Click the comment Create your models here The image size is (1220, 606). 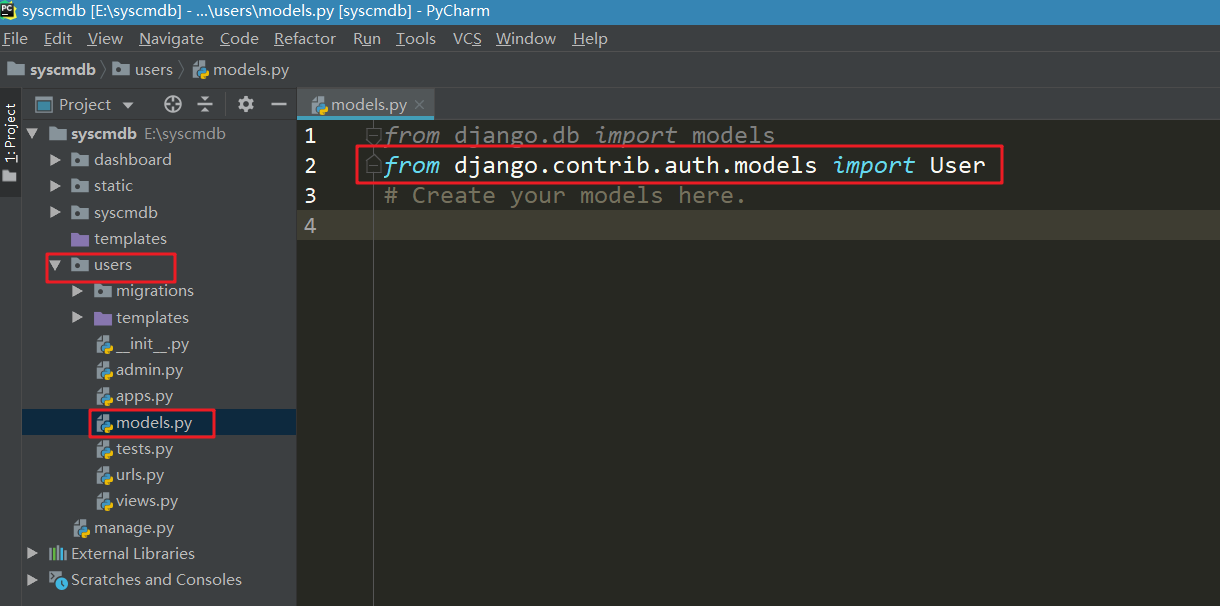point(565,196)
